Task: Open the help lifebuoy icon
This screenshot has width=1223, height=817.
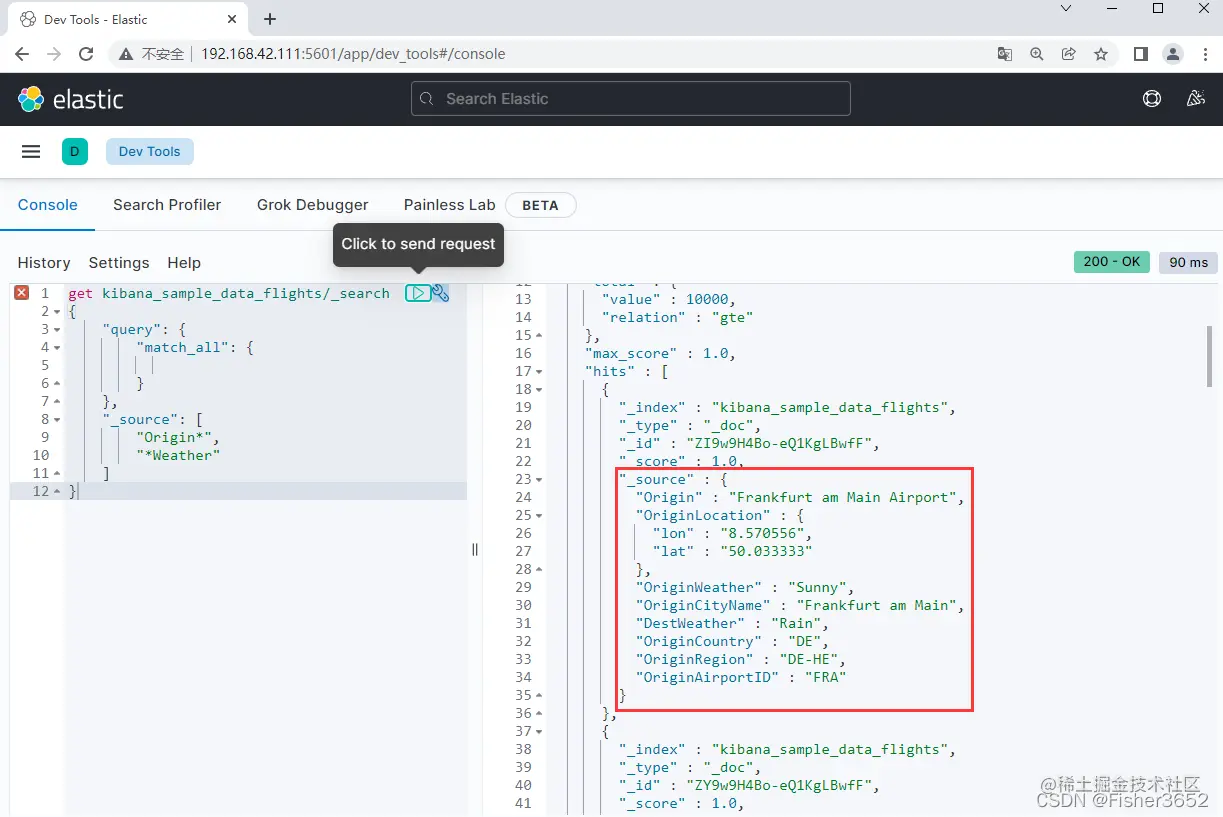Action: point(1152,99)
